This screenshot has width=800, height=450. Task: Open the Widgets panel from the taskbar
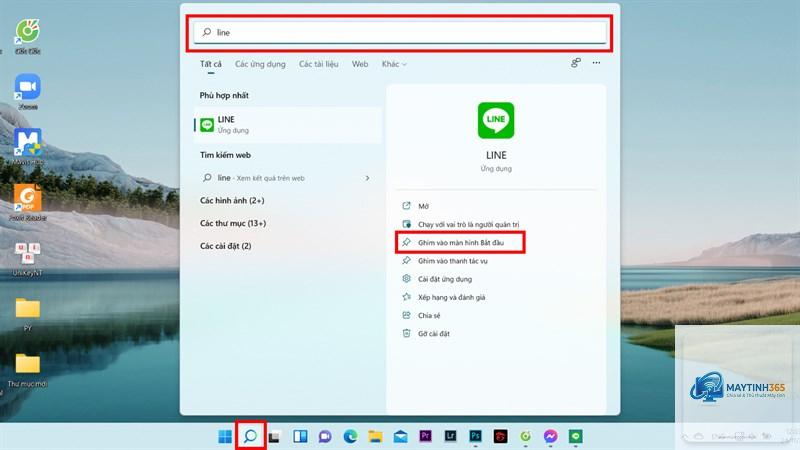click(300, 436)
